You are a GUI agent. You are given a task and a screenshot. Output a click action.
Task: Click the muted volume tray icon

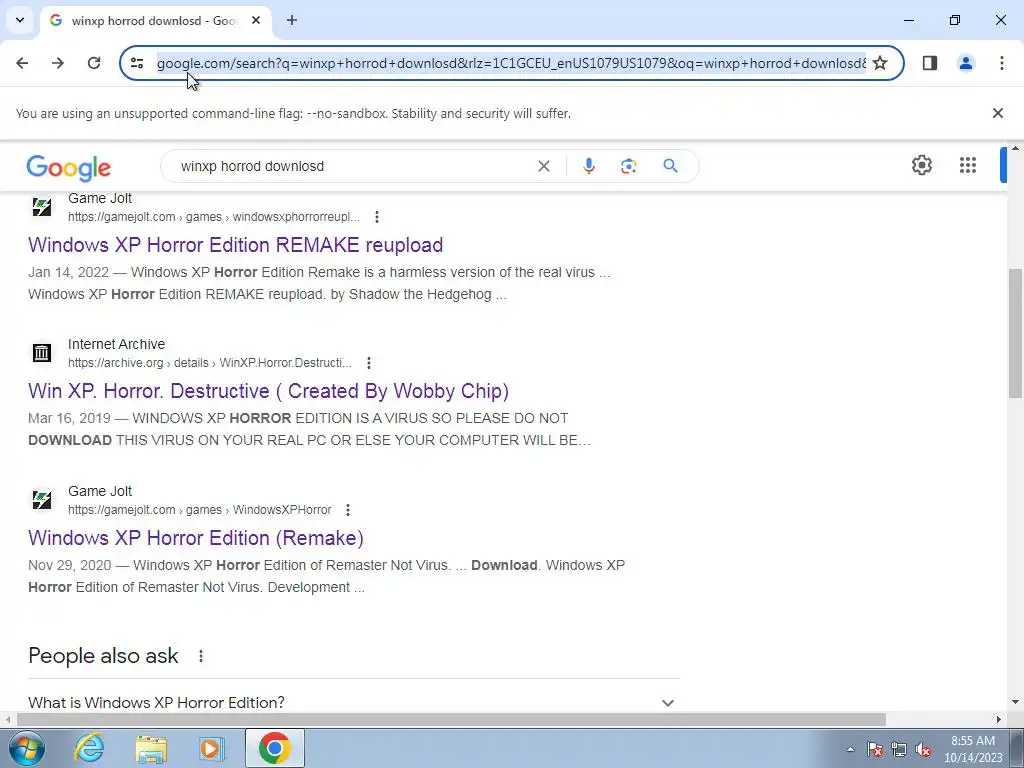tap(923, 749)
